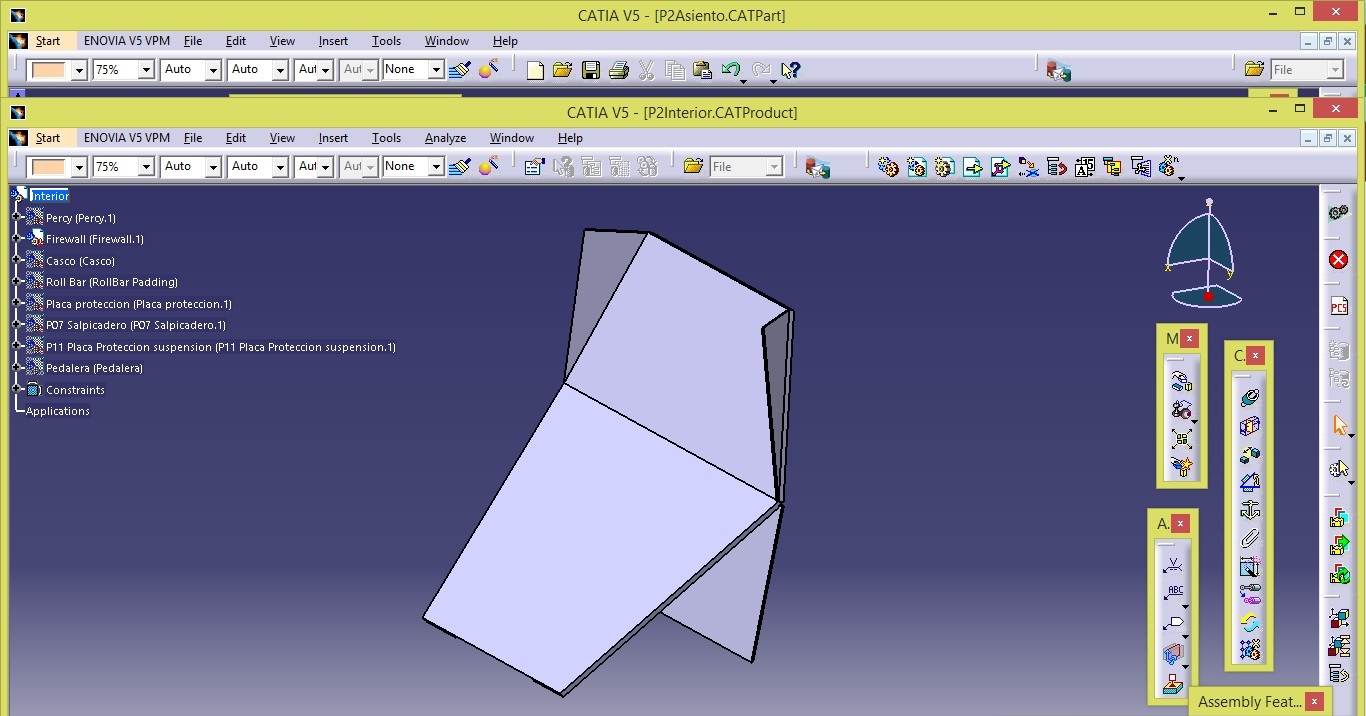Click the Print icon in the P2Asiento toolbar
Screen dimensions: 1366x716
[x=618, y=70]
